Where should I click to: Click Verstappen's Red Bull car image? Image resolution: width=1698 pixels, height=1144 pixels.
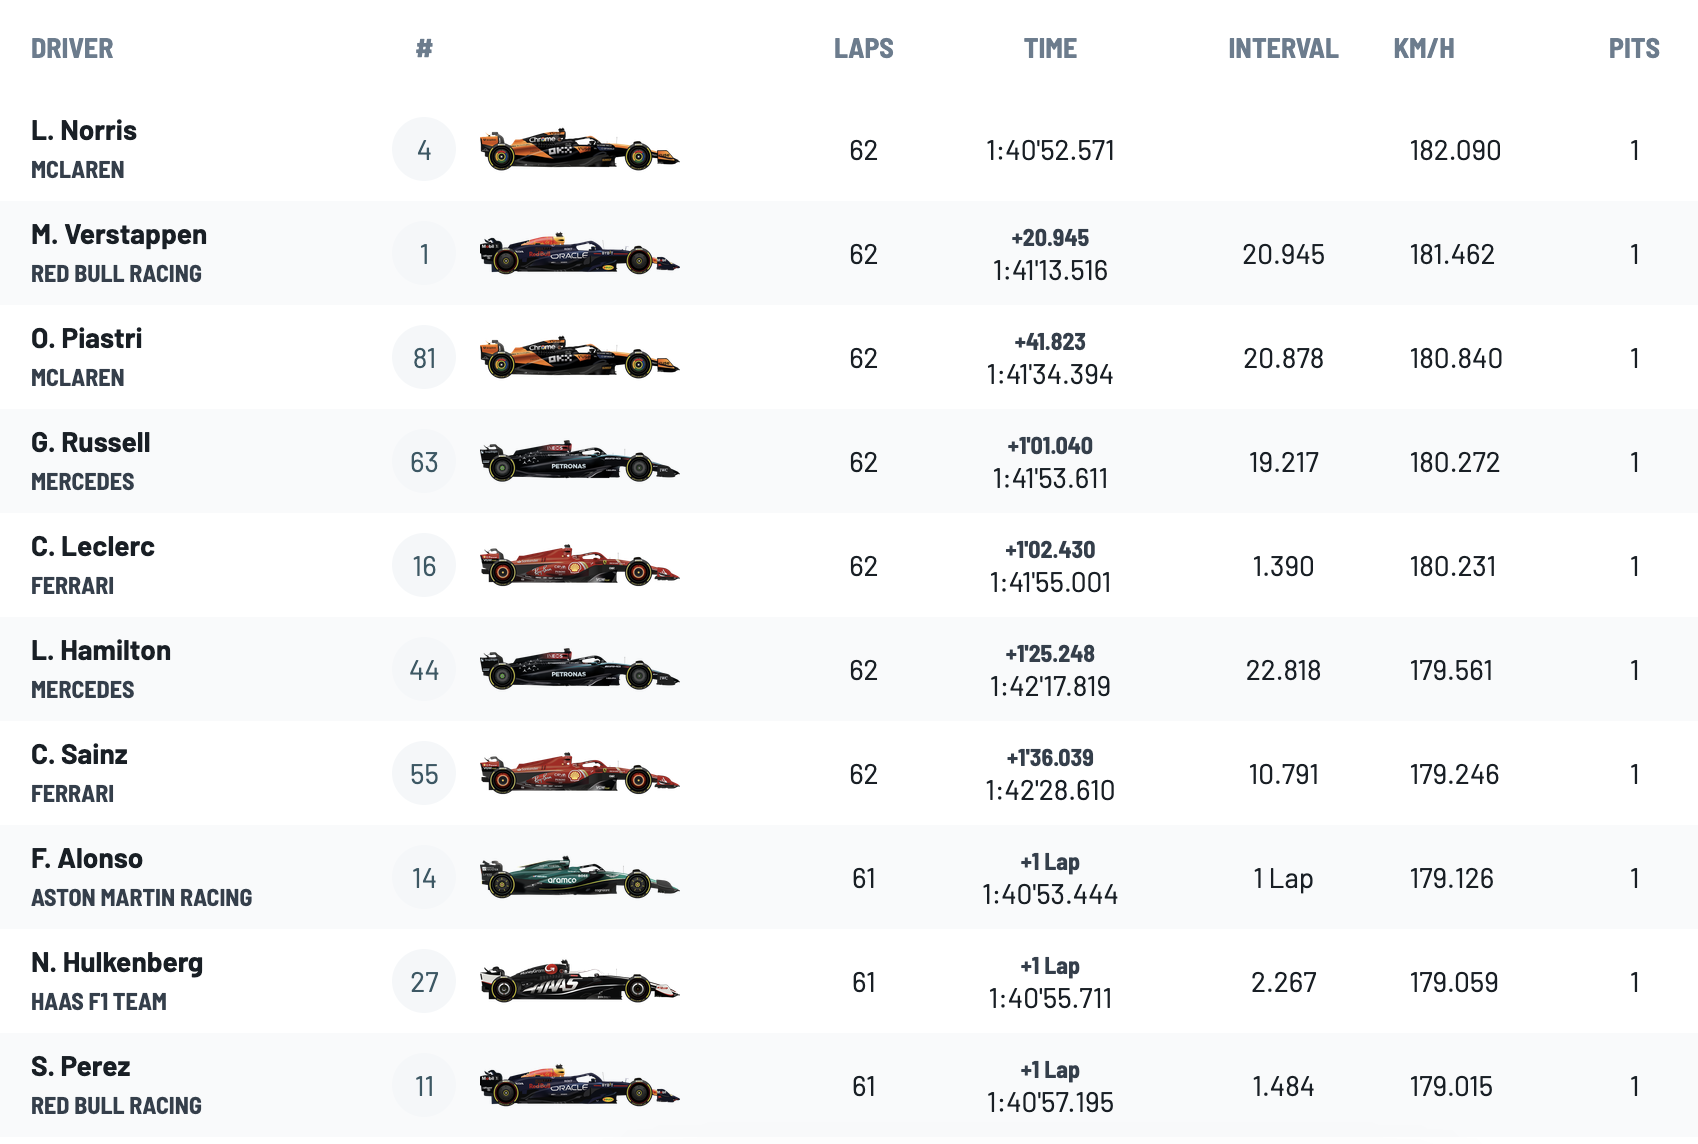pos(579,255)
